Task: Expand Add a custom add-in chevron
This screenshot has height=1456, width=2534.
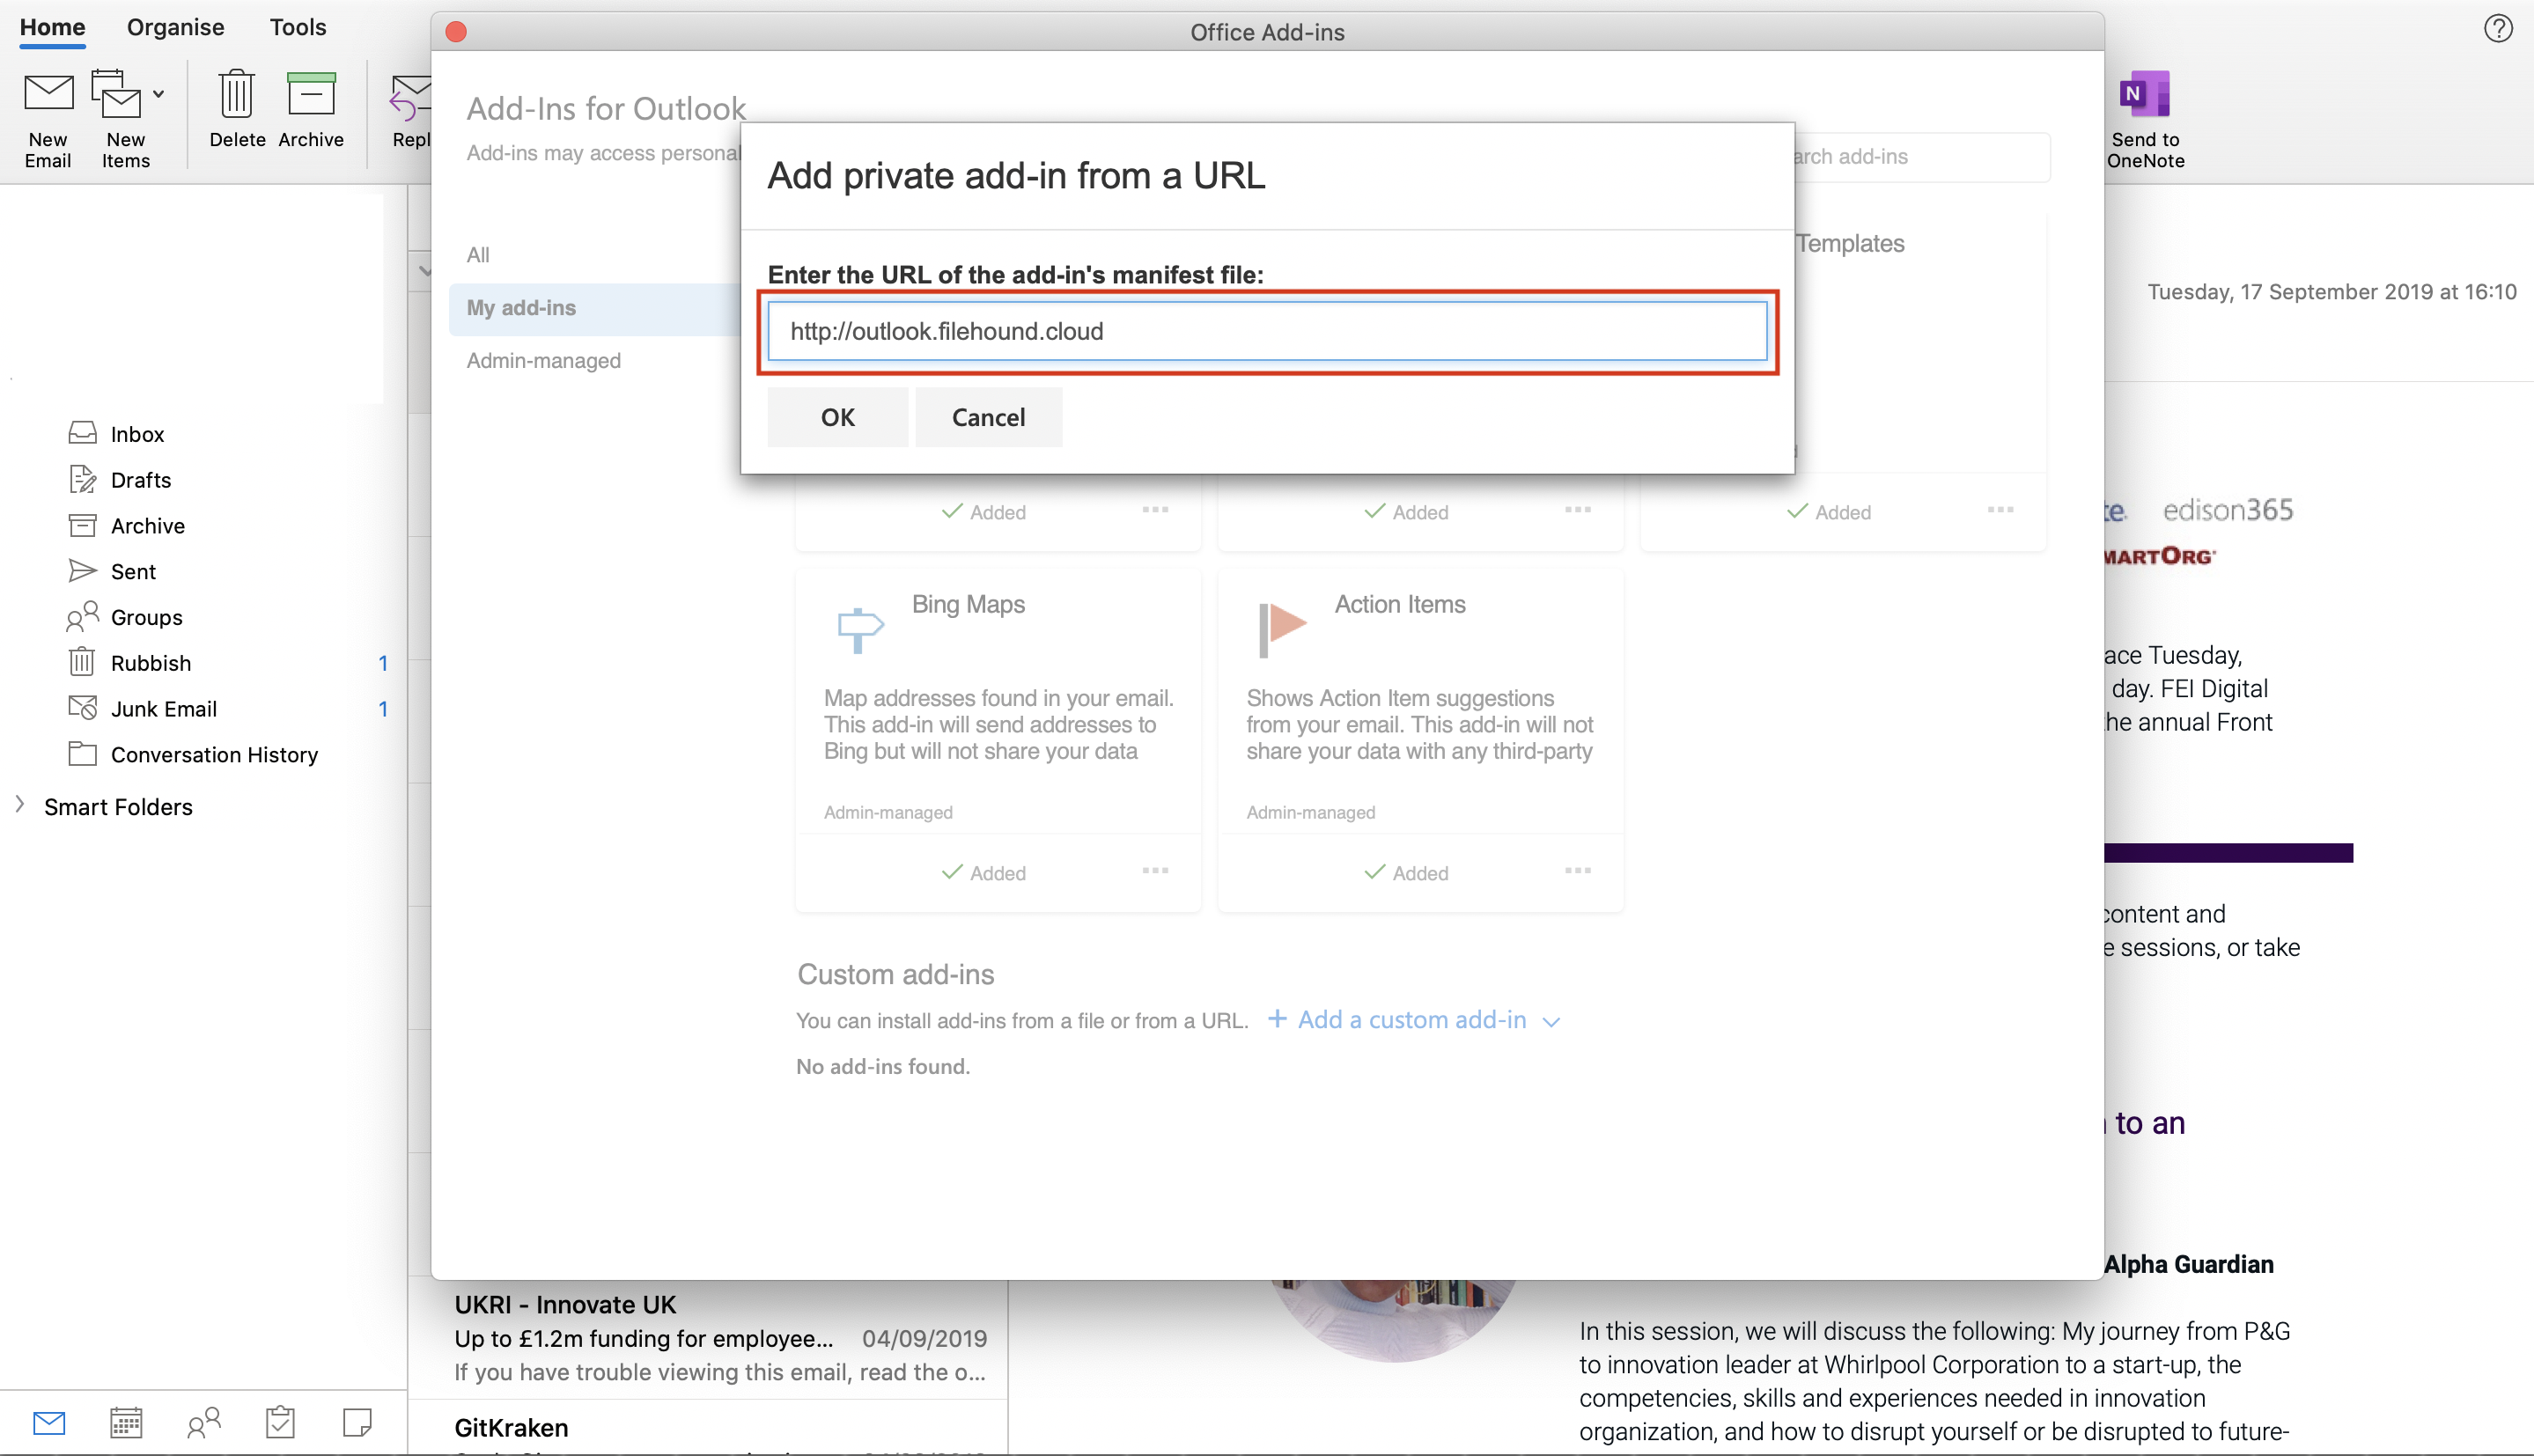Action: 1551,1021
